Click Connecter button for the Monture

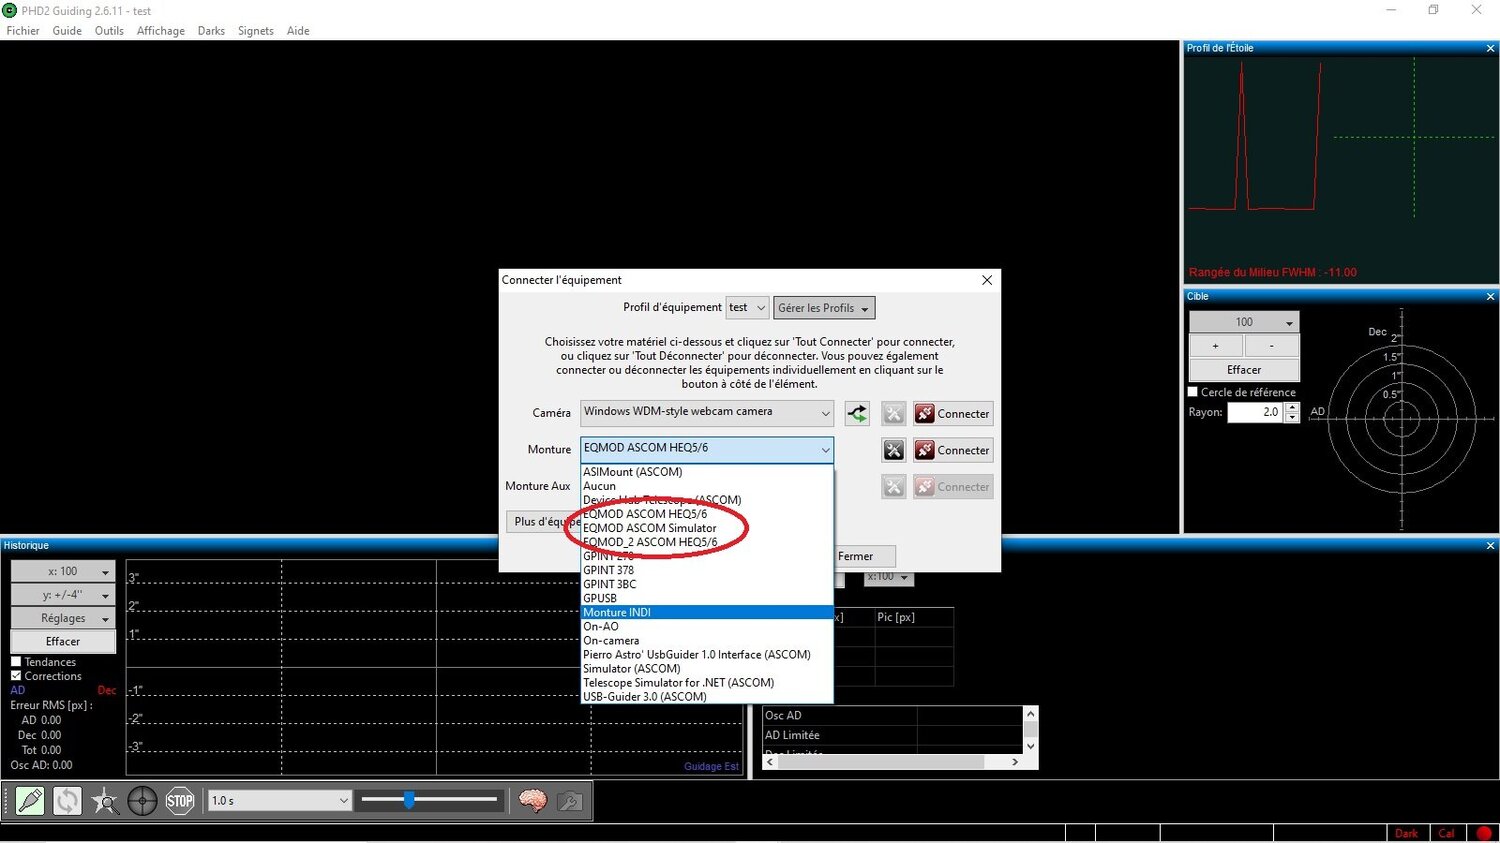click(953, 450)
